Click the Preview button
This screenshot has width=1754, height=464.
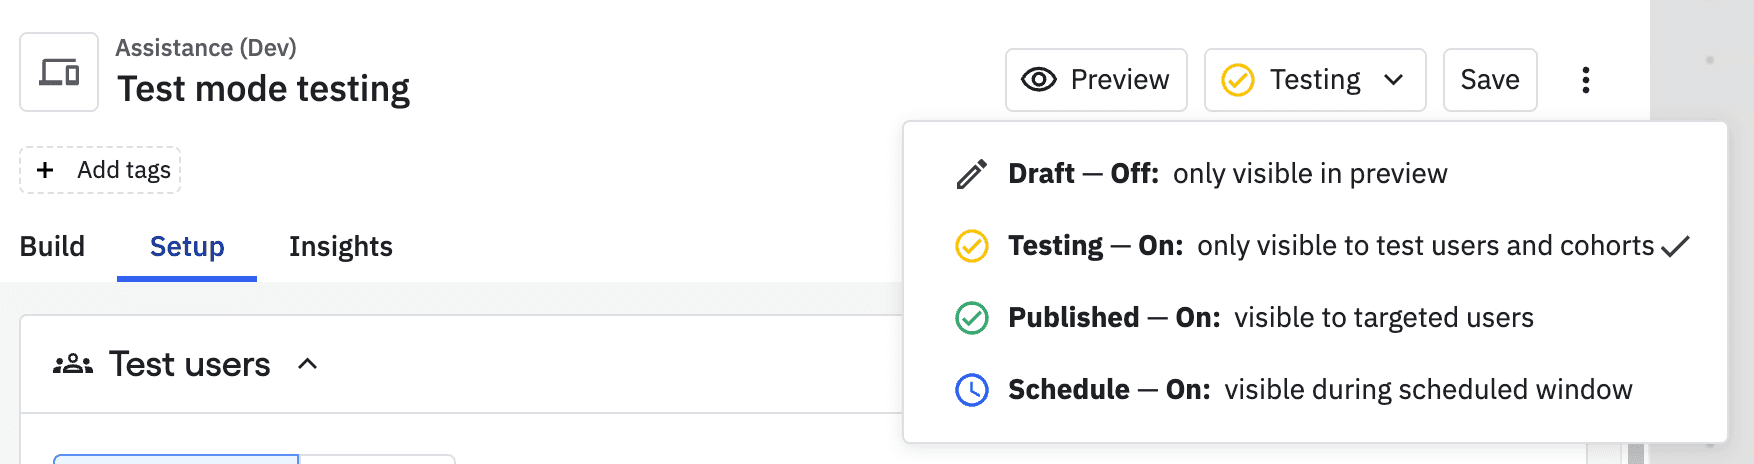(x=1096, y=80)
